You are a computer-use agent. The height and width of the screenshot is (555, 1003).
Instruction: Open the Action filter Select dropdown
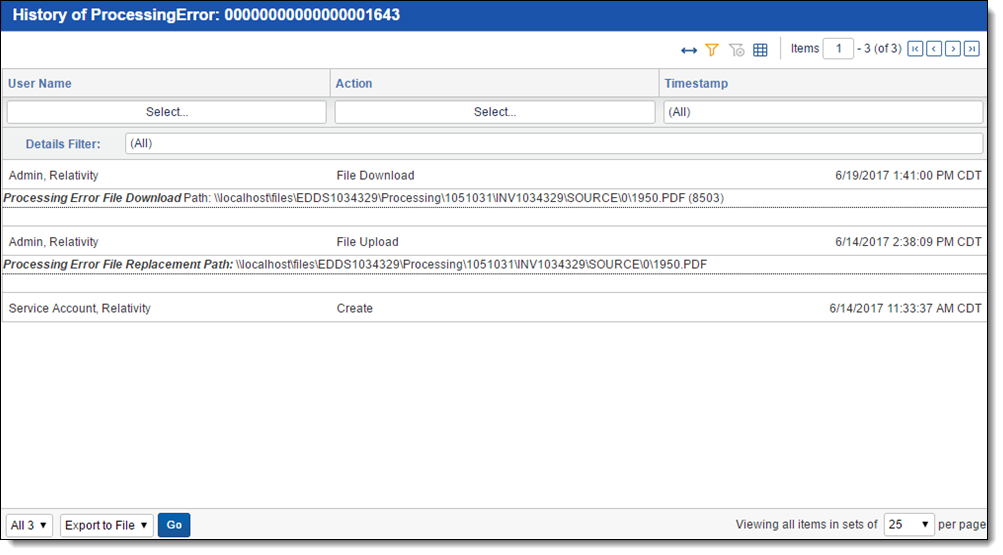point(495,112)
